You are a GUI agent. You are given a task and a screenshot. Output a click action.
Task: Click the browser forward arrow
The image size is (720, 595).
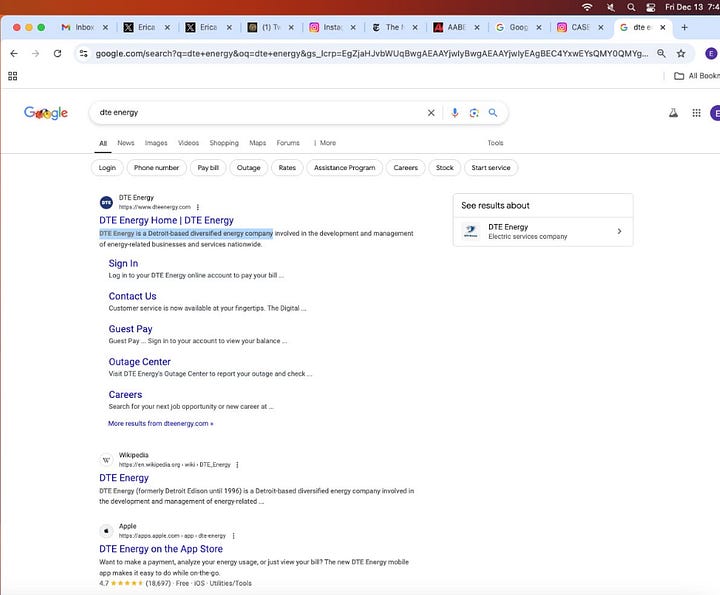(36, 54)
